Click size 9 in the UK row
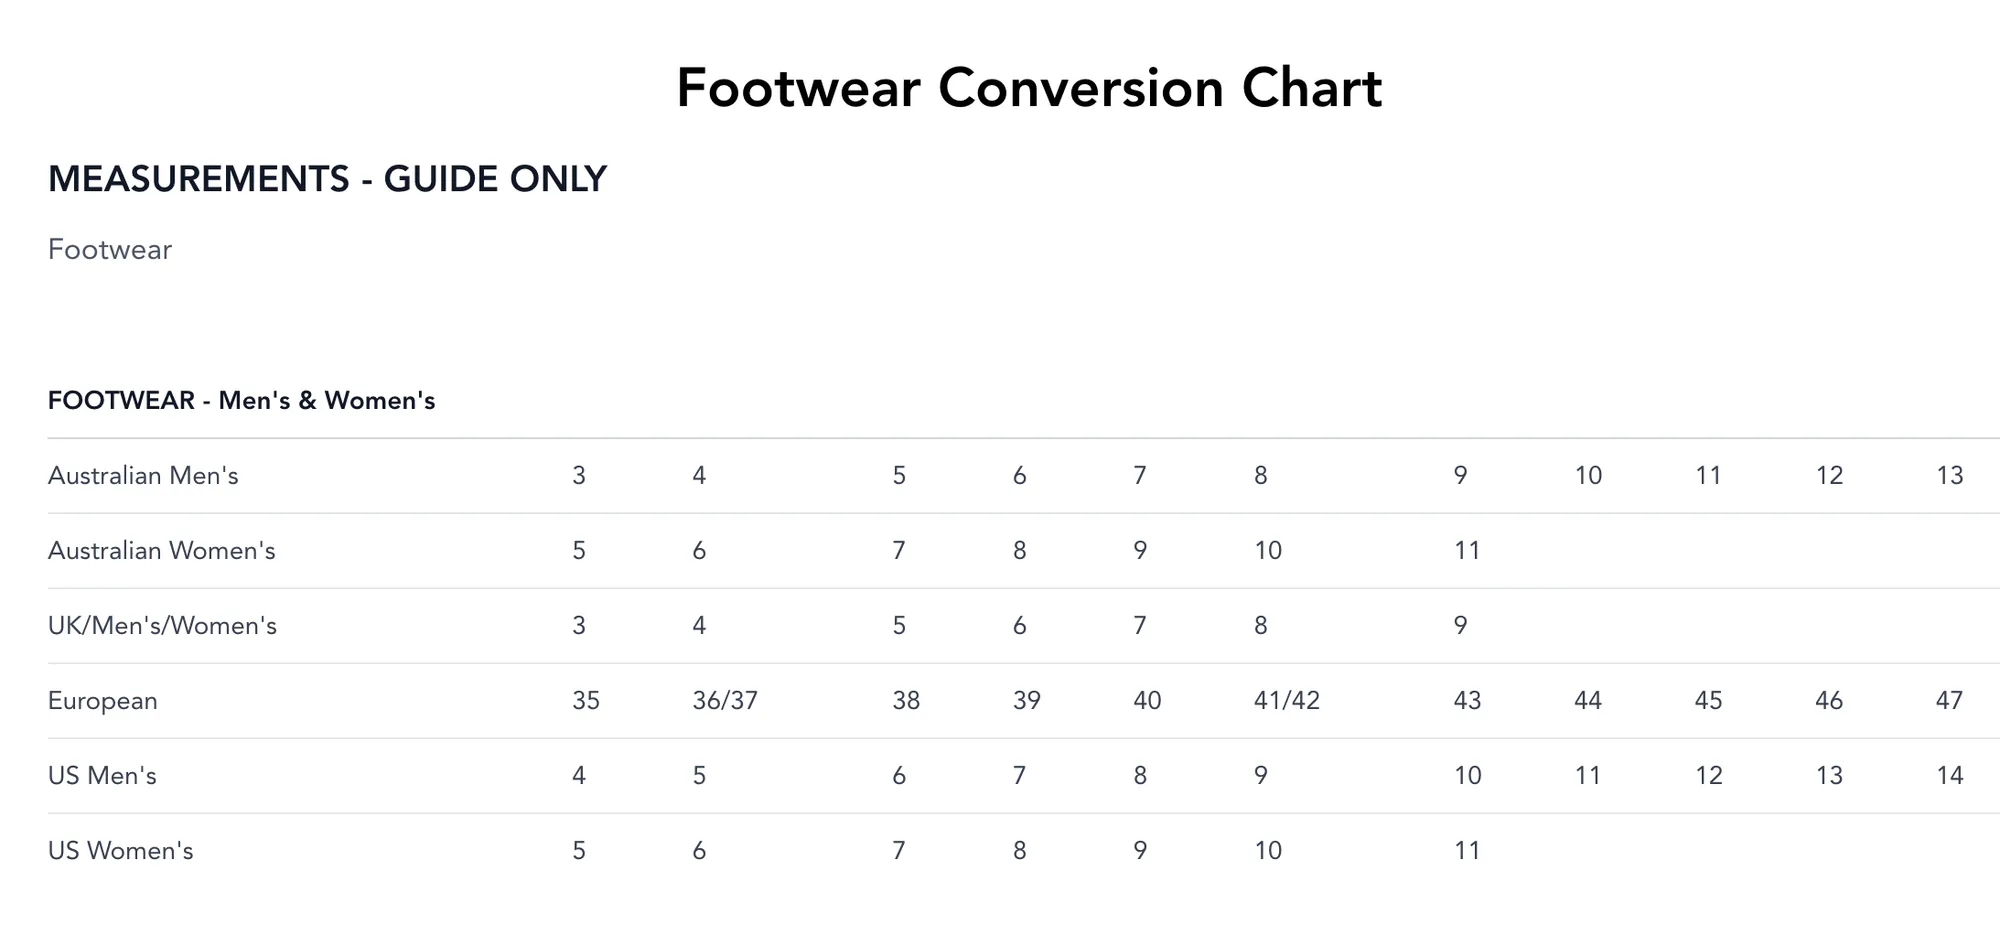 1461,626
